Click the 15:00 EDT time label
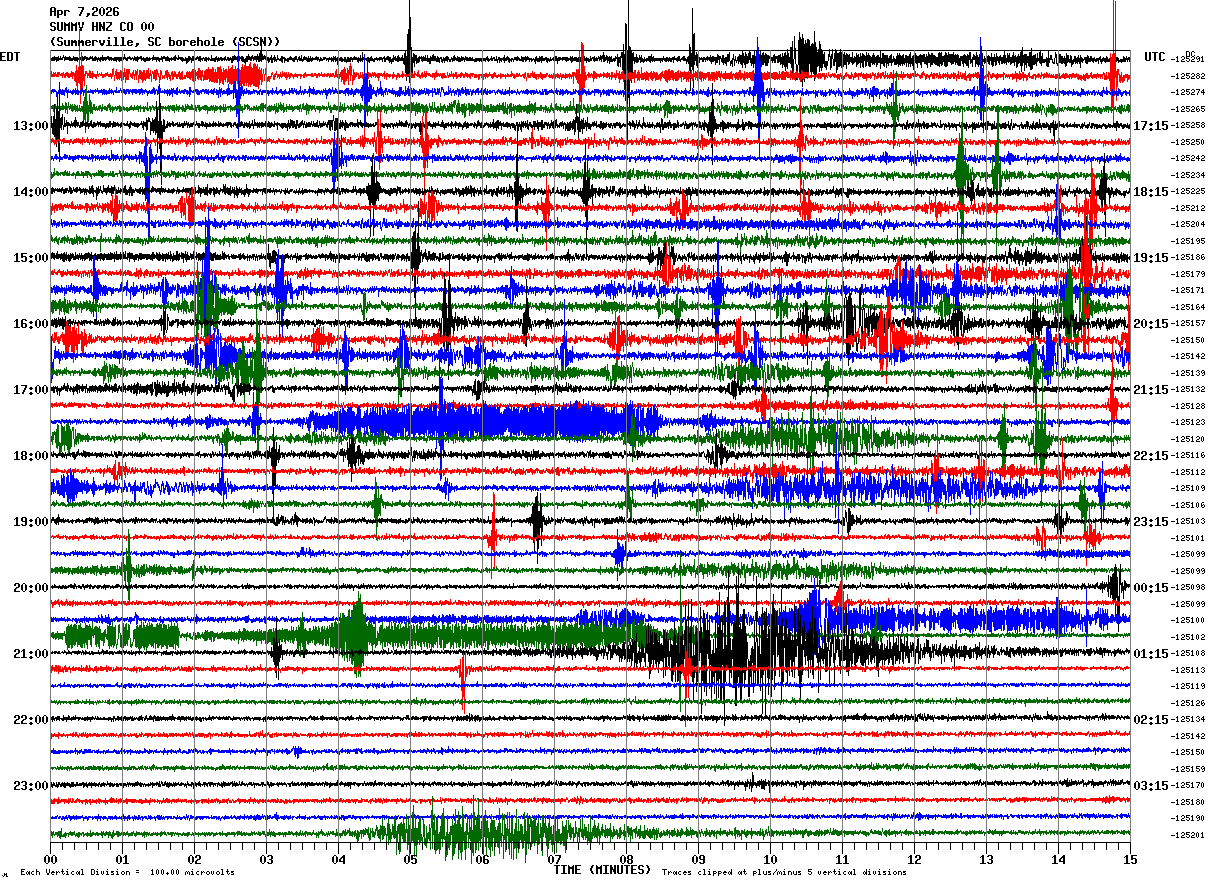1210x886 pixels. tap(31, 258)
